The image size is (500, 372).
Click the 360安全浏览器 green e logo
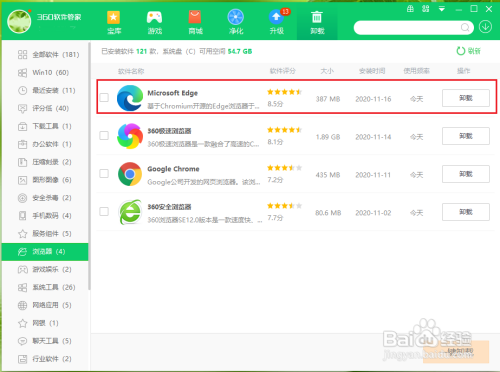click(130, 212)
